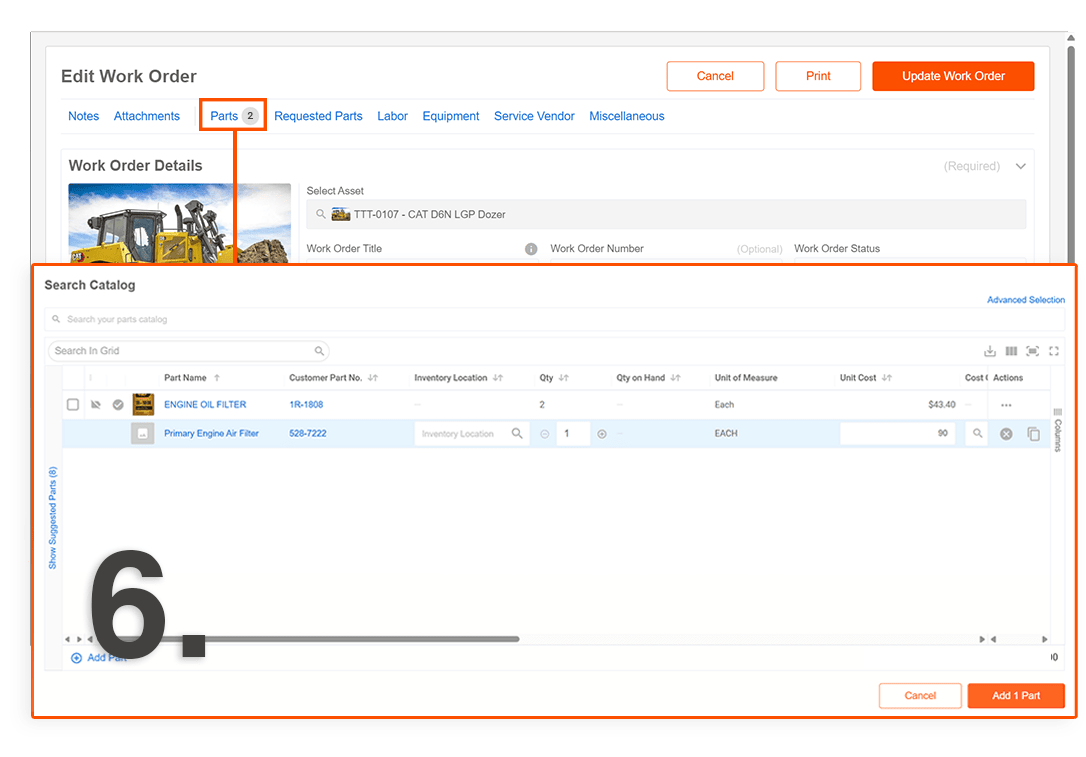1086x757 pixels.
Task: Remove the Primary Engine Air Filter row
Action: click(x=1006, y=434)
